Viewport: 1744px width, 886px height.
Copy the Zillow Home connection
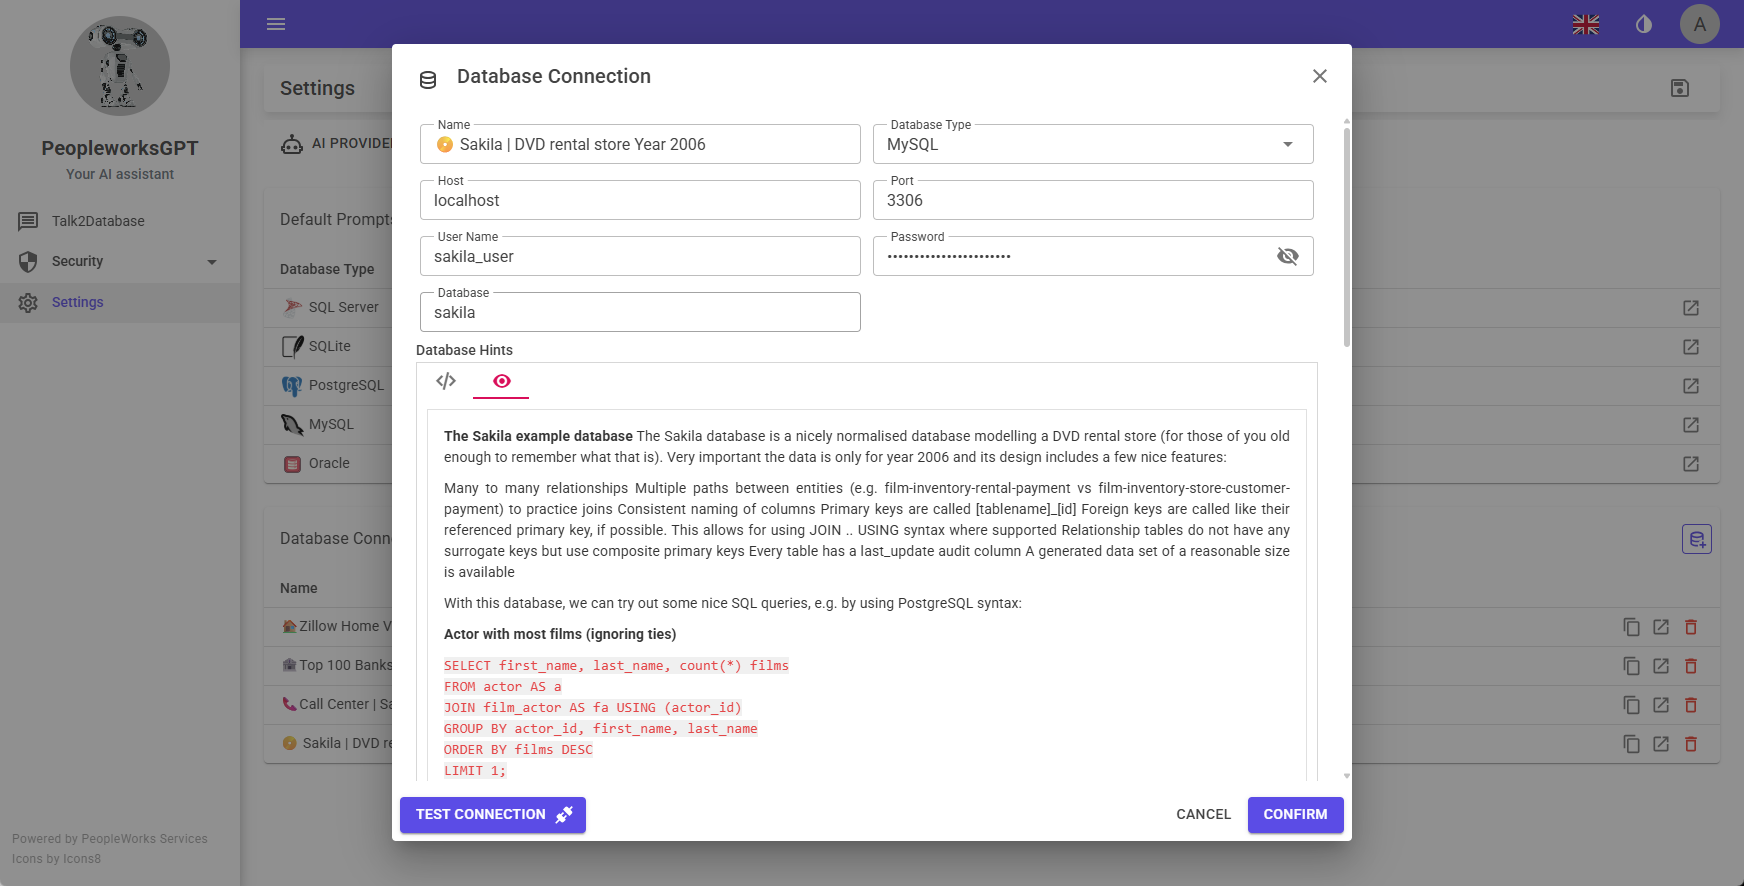pyautogui.click(x=1631, y=627)
